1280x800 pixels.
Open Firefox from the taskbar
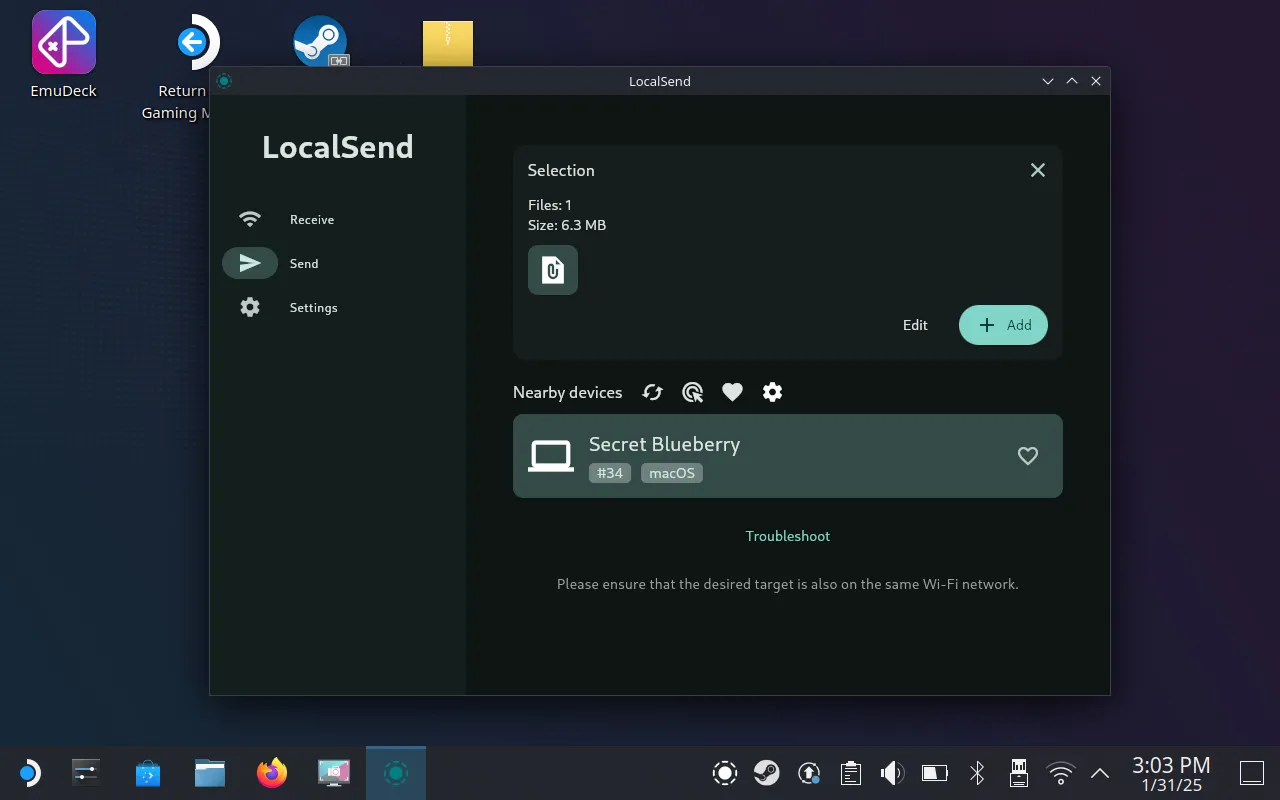272,773
